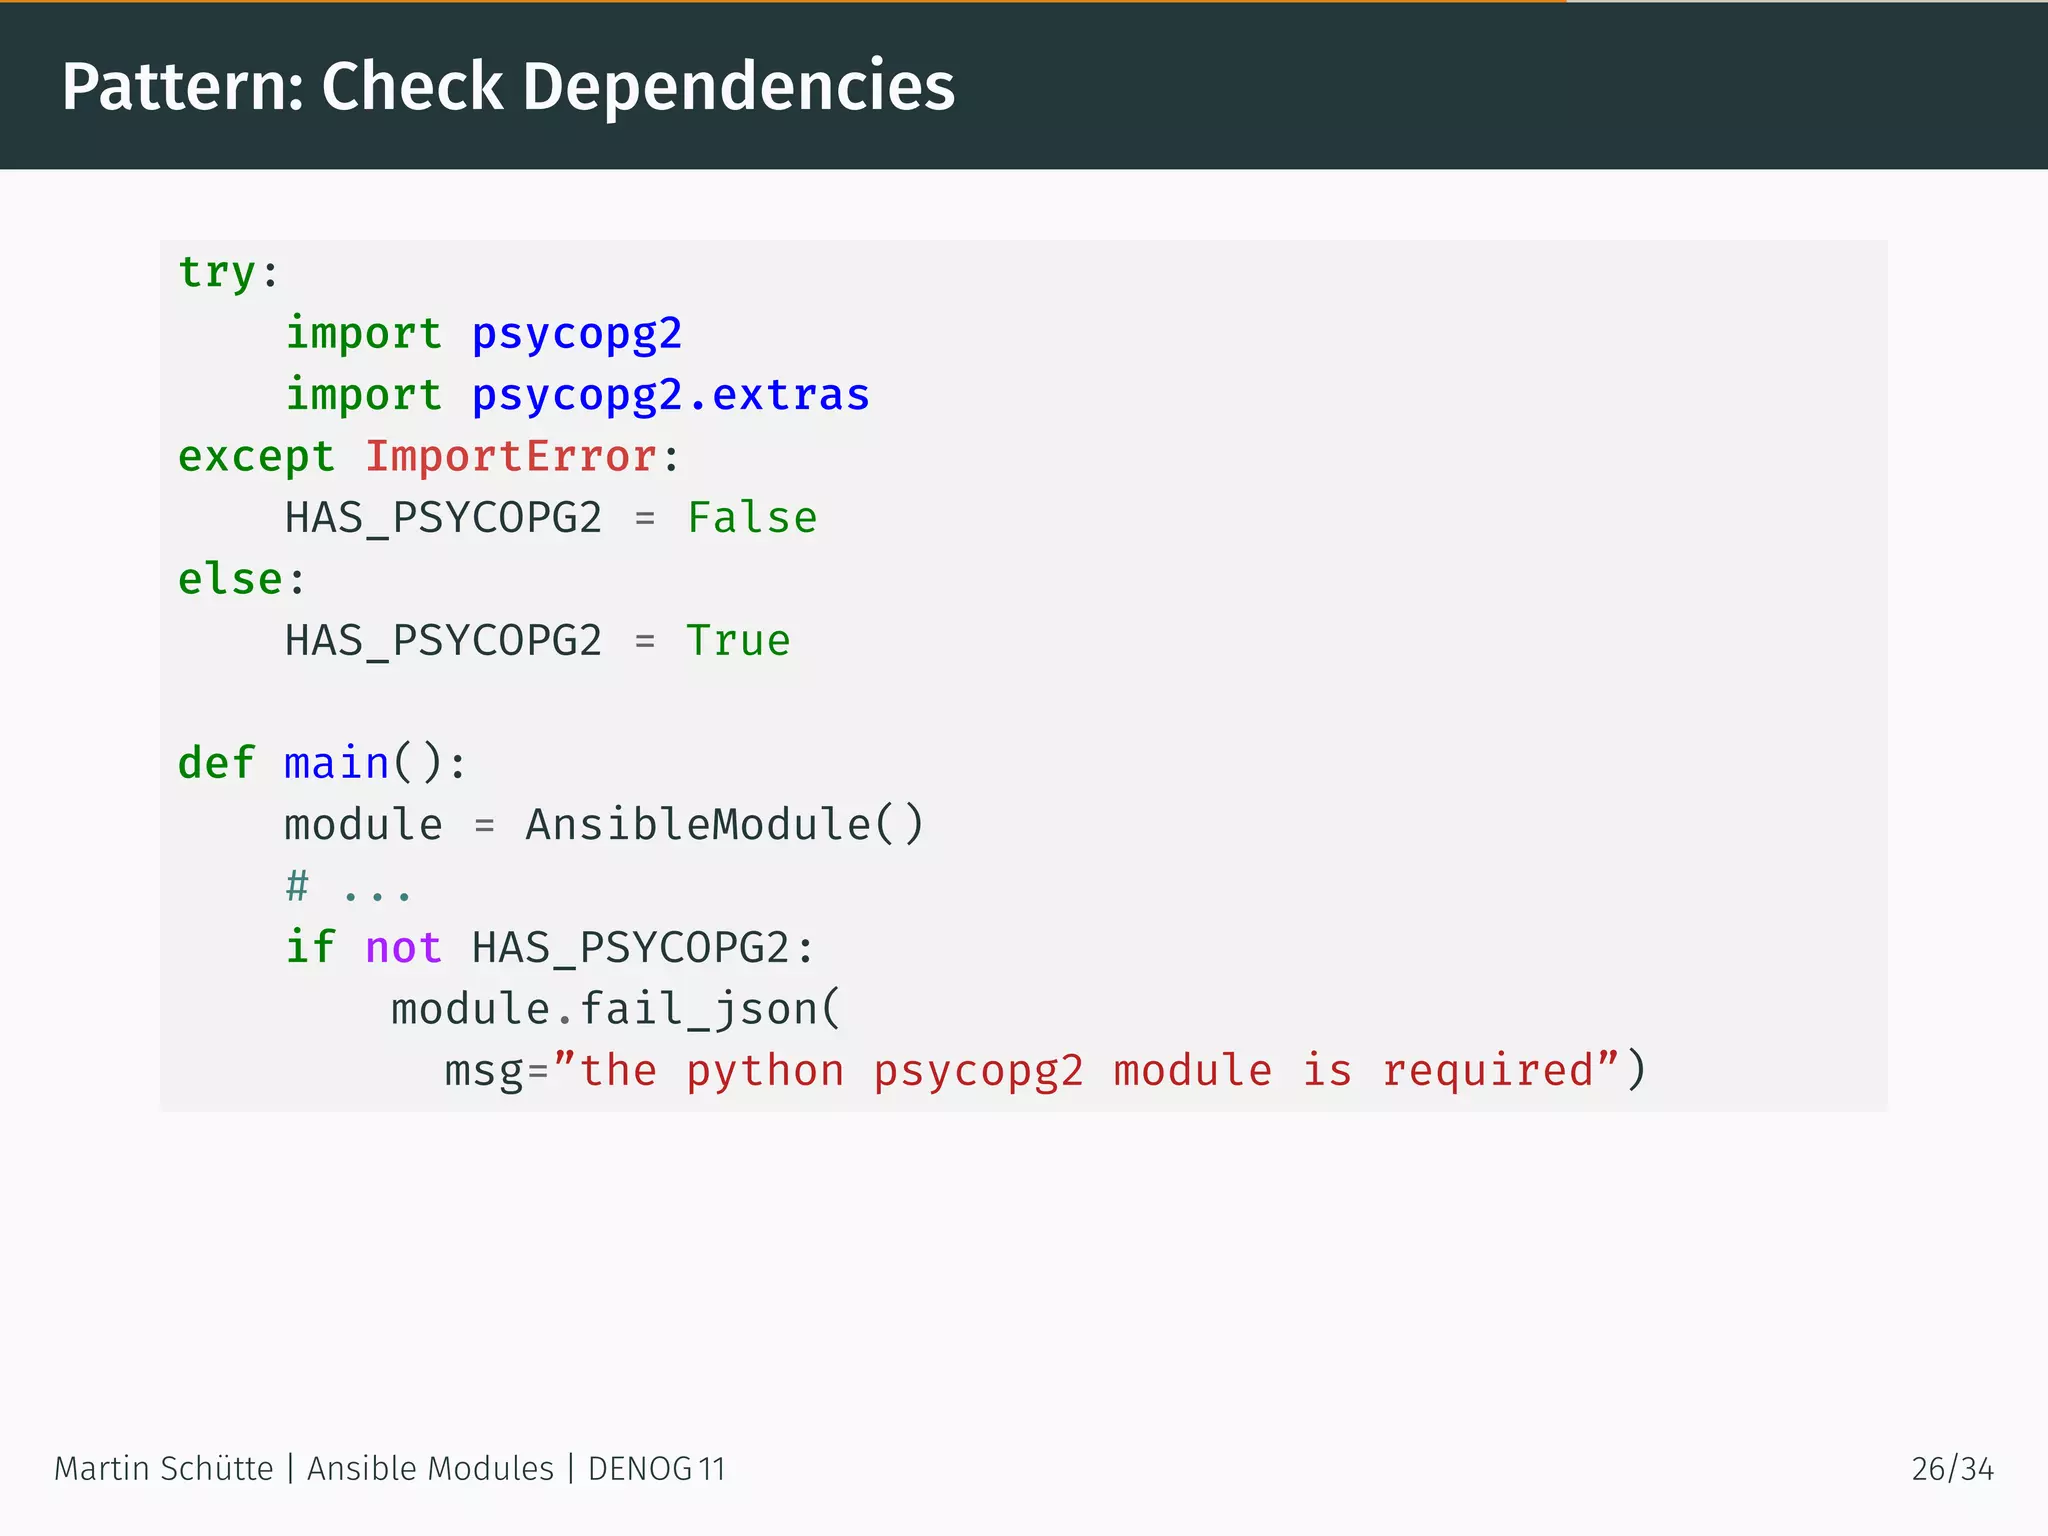Click the 'def main():' line
The width and height of the screenshot is (2048, 1536).
[322, 764]
